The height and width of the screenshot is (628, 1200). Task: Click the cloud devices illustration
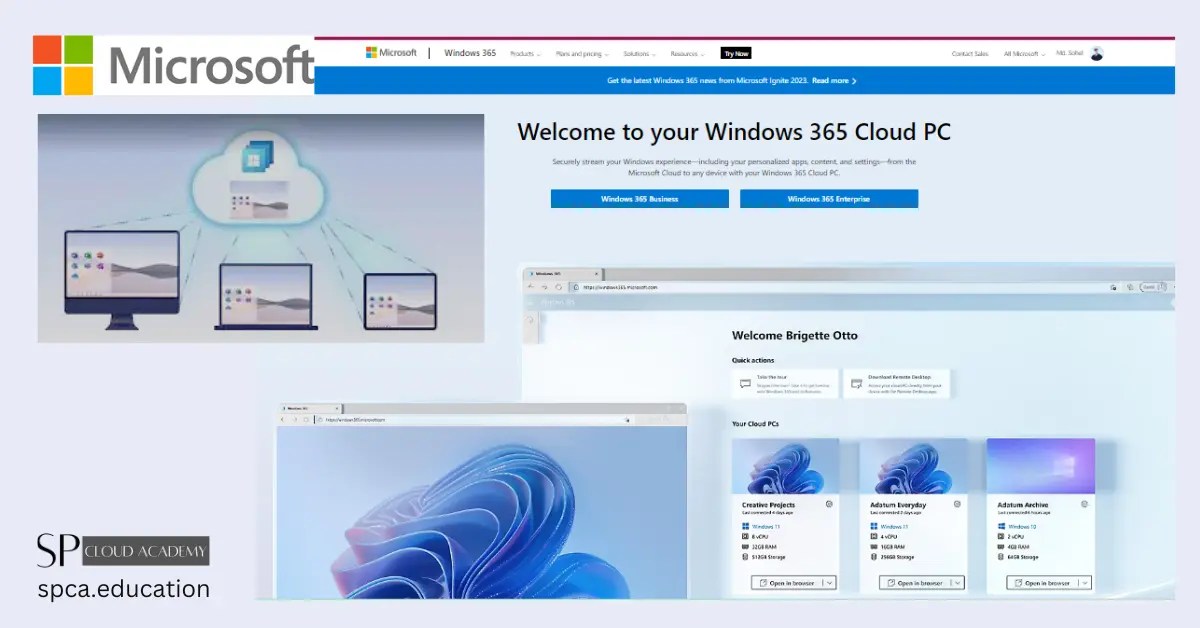(x=260, y=228)
